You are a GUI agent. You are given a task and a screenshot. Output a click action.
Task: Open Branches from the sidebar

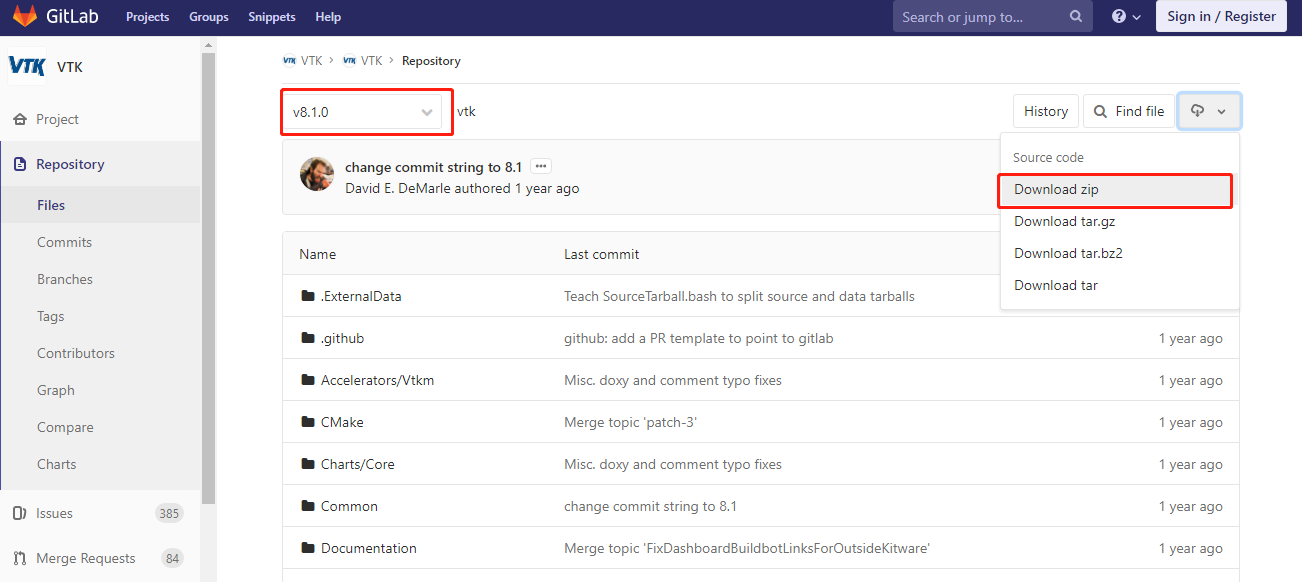click(65, 279)
